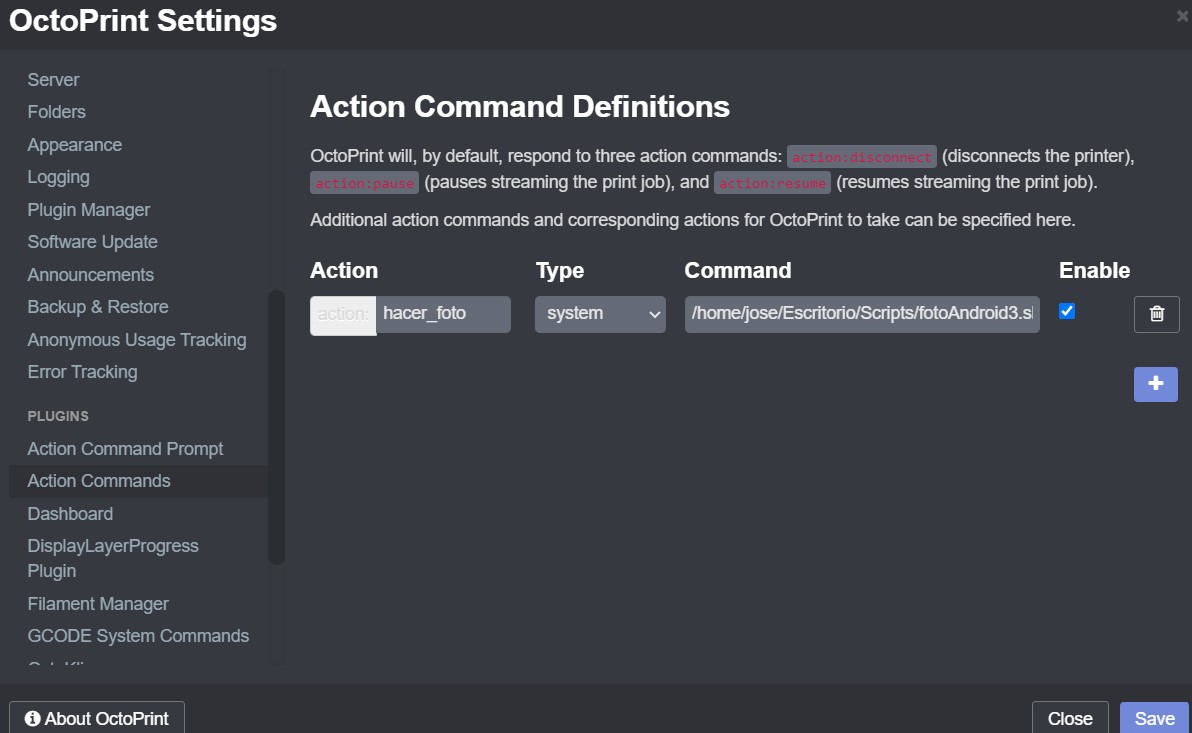Viewport: 1192px width, 733px height.
Task: Add a new action command row
Action: 1155,384
